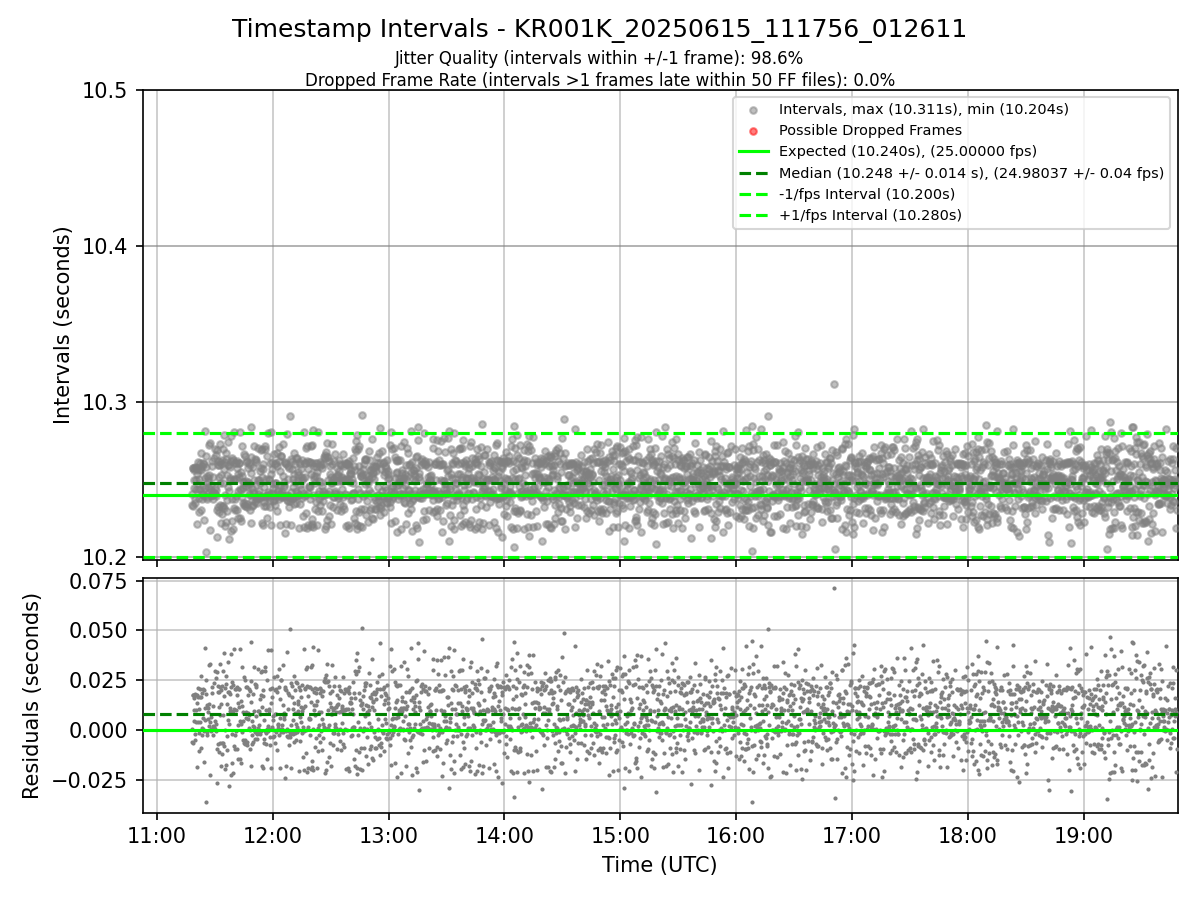Screen dimensions: 1200x900
Task: Click legend entry 'Possible Dropped Frames'
Action: tap(870, 130)
